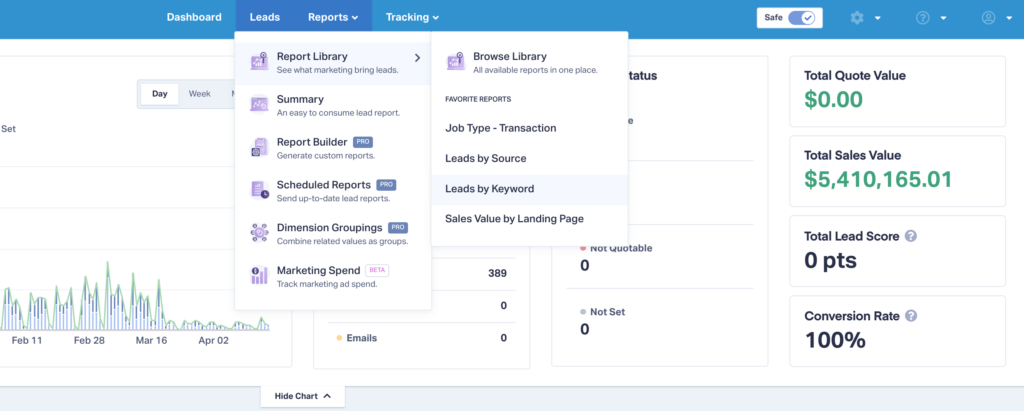Open the Report Library icon
This screenshot has width=1024, height=411.
[x=259, y=61]
